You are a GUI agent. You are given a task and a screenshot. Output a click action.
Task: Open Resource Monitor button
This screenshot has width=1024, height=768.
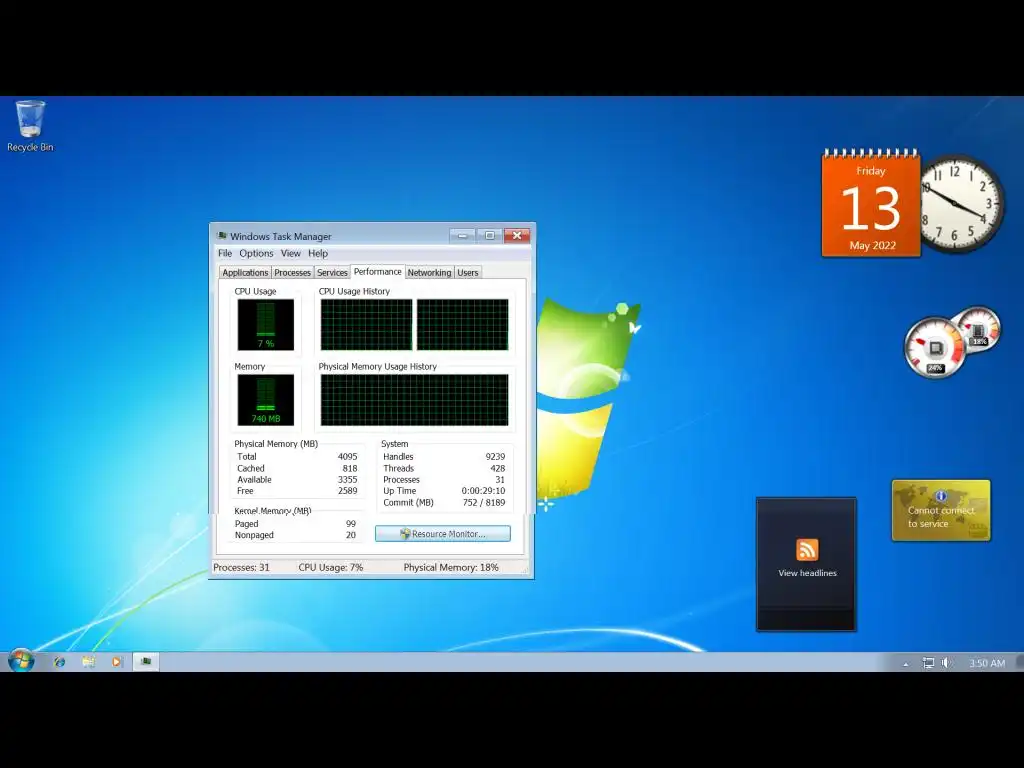coord(443,534)
